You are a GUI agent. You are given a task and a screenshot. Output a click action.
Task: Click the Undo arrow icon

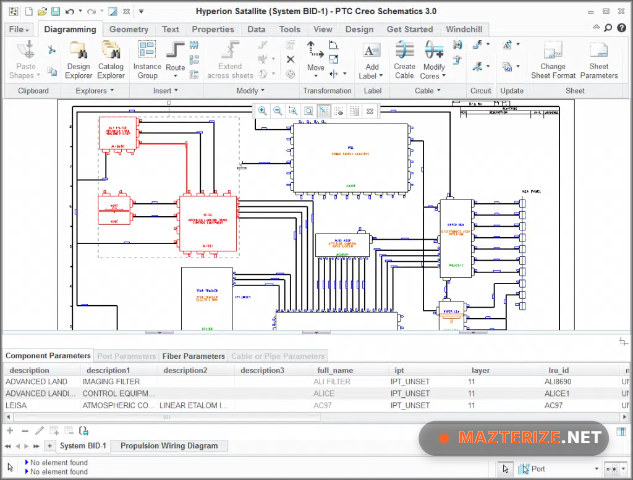(69, 11)
